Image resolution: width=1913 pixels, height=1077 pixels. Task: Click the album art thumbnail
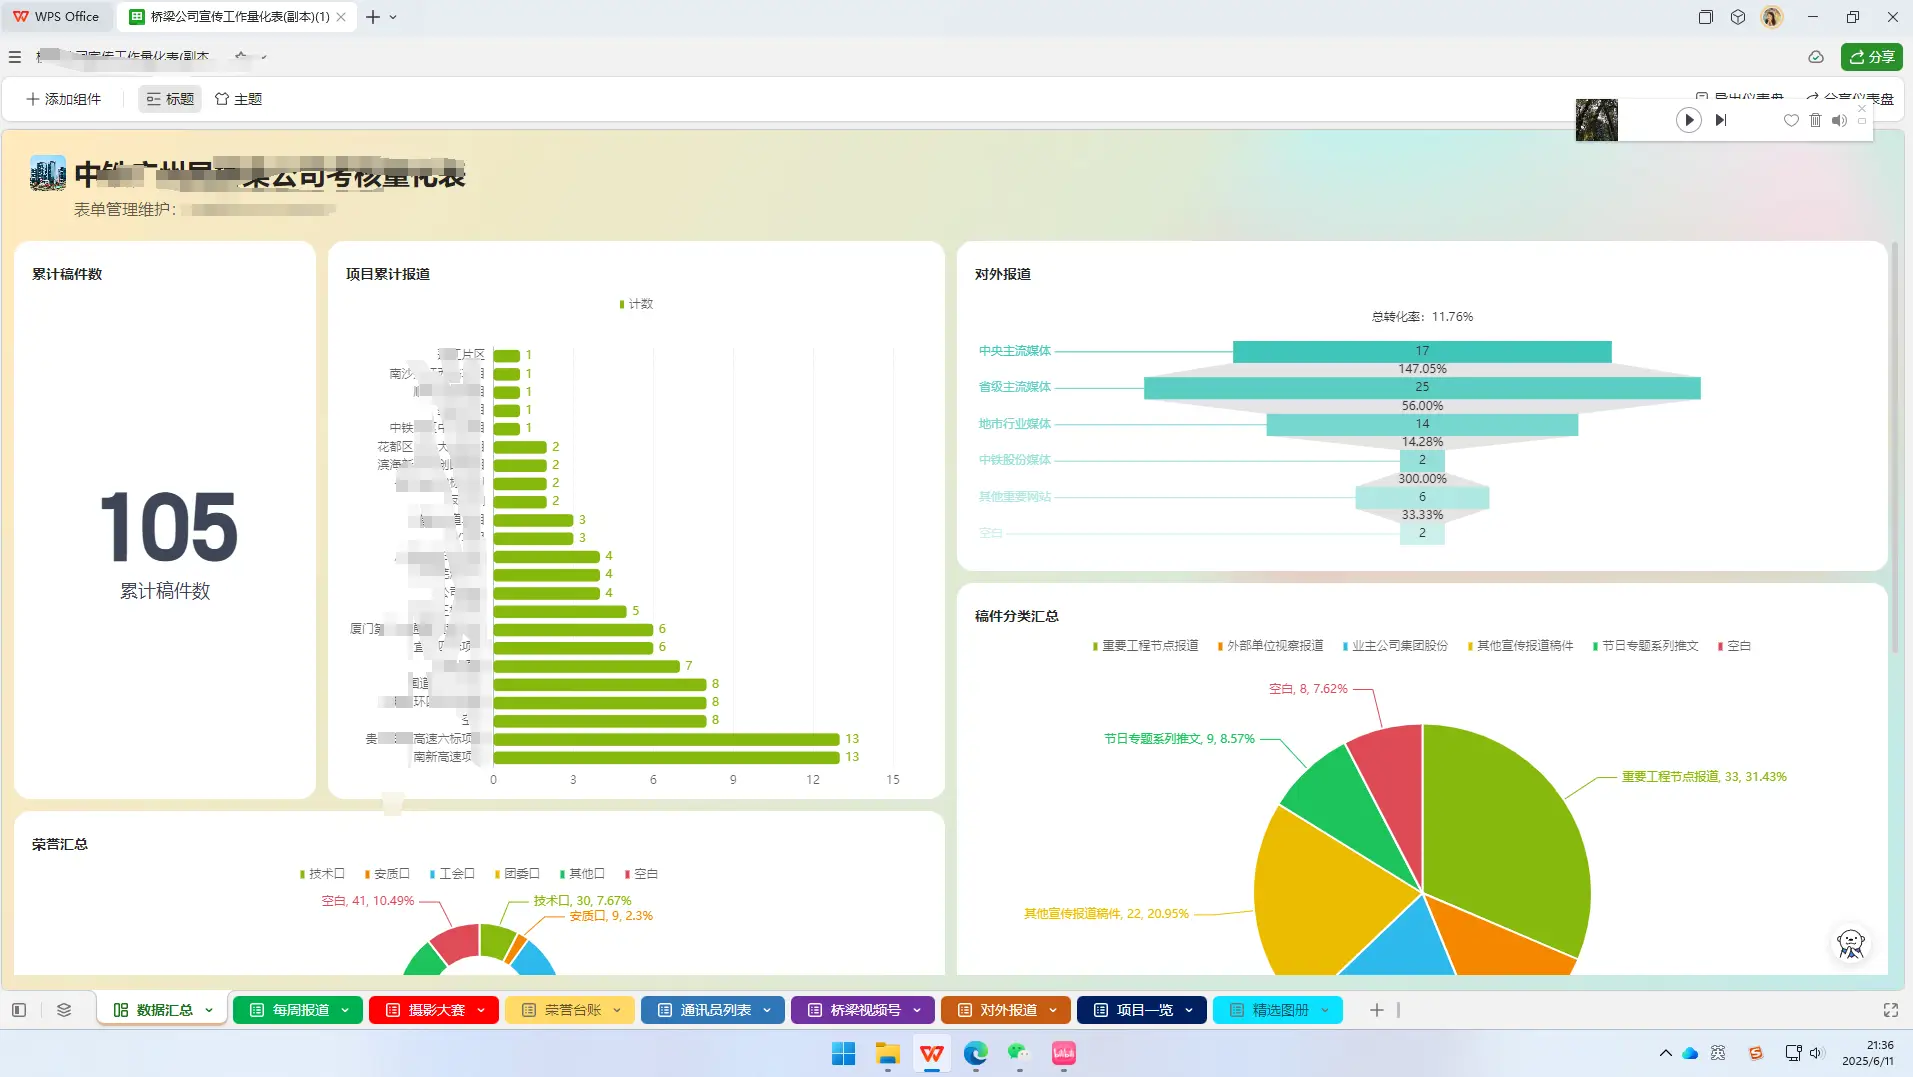1596,120
